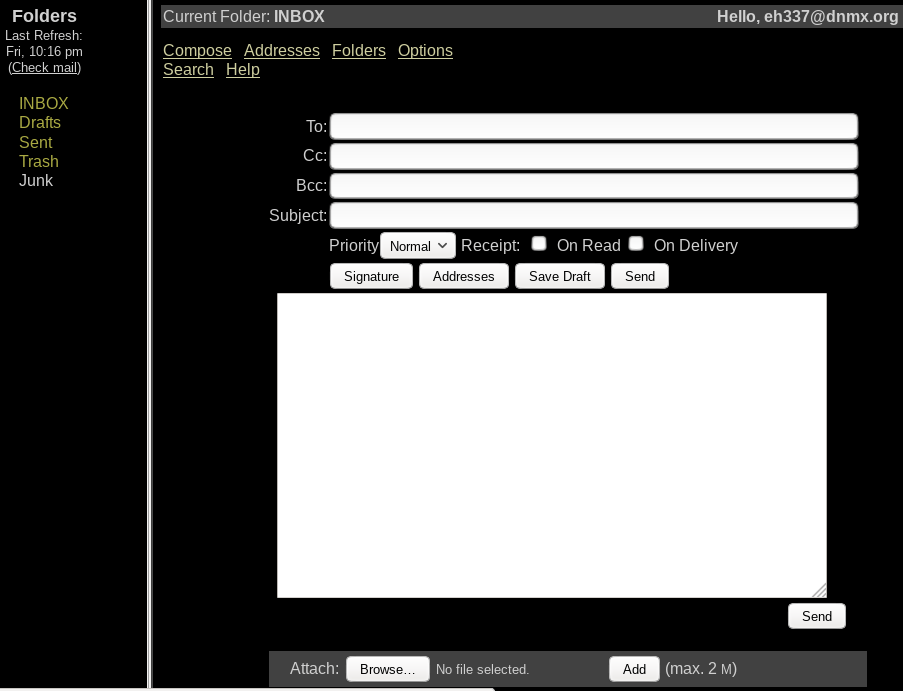This screenshot has width=903, height=691.
Task: Click Check mail in sidebar
Action: [44, 68]
